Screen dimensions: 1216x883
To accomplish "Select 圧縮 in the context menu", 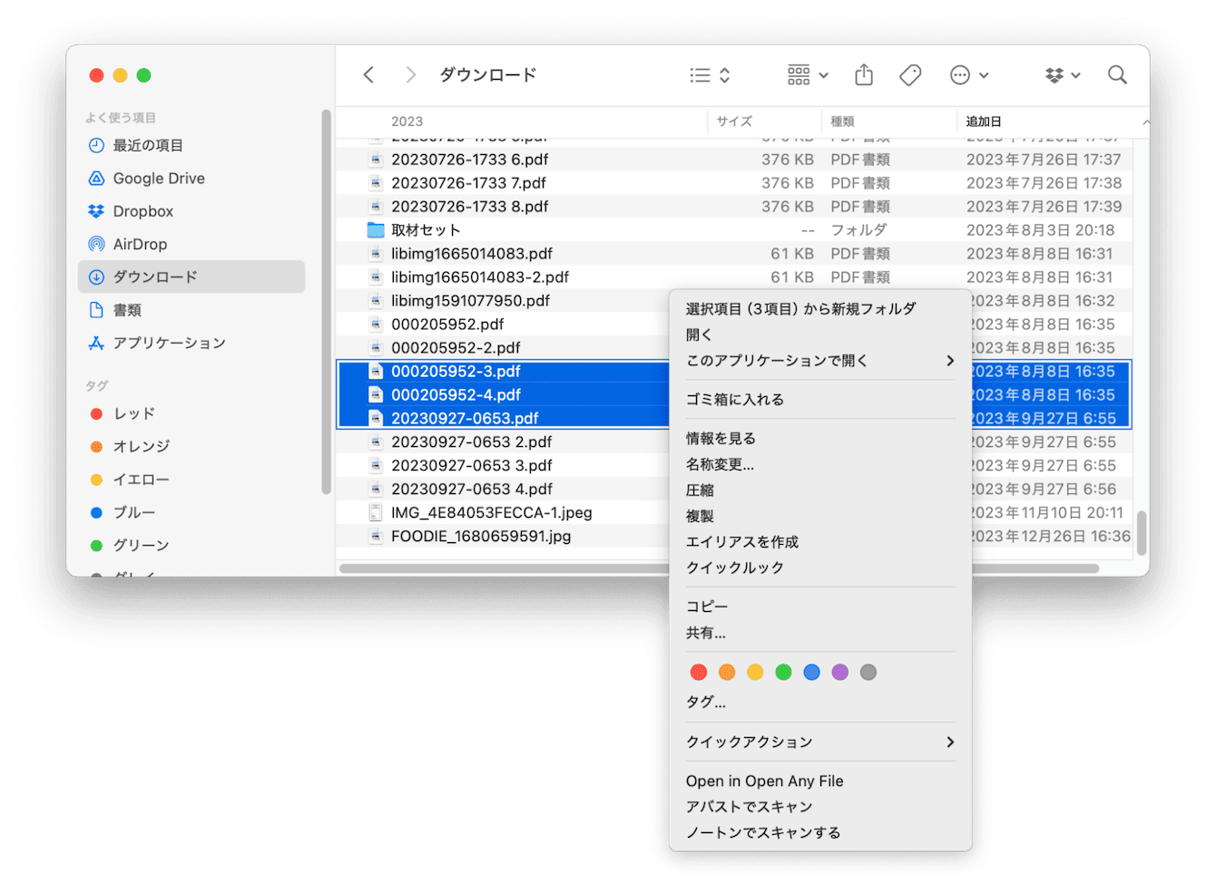I will pos(700,490).
